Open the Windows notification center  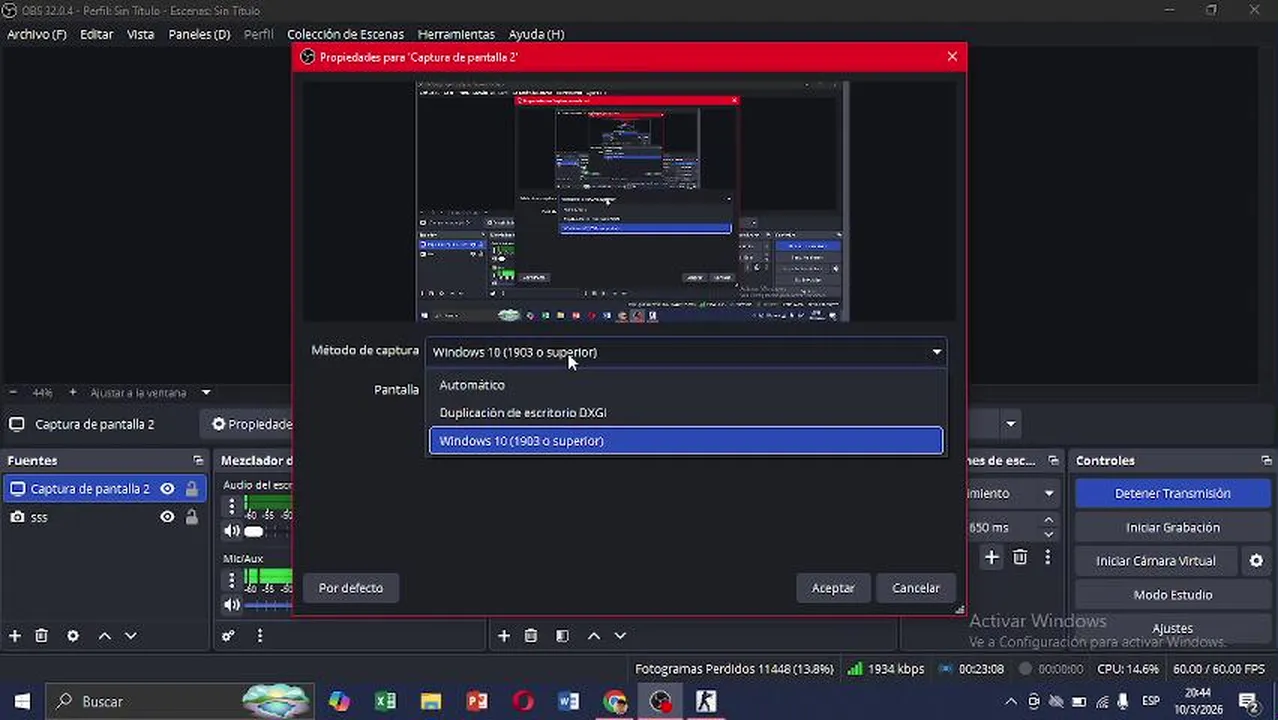(1248, 701)
